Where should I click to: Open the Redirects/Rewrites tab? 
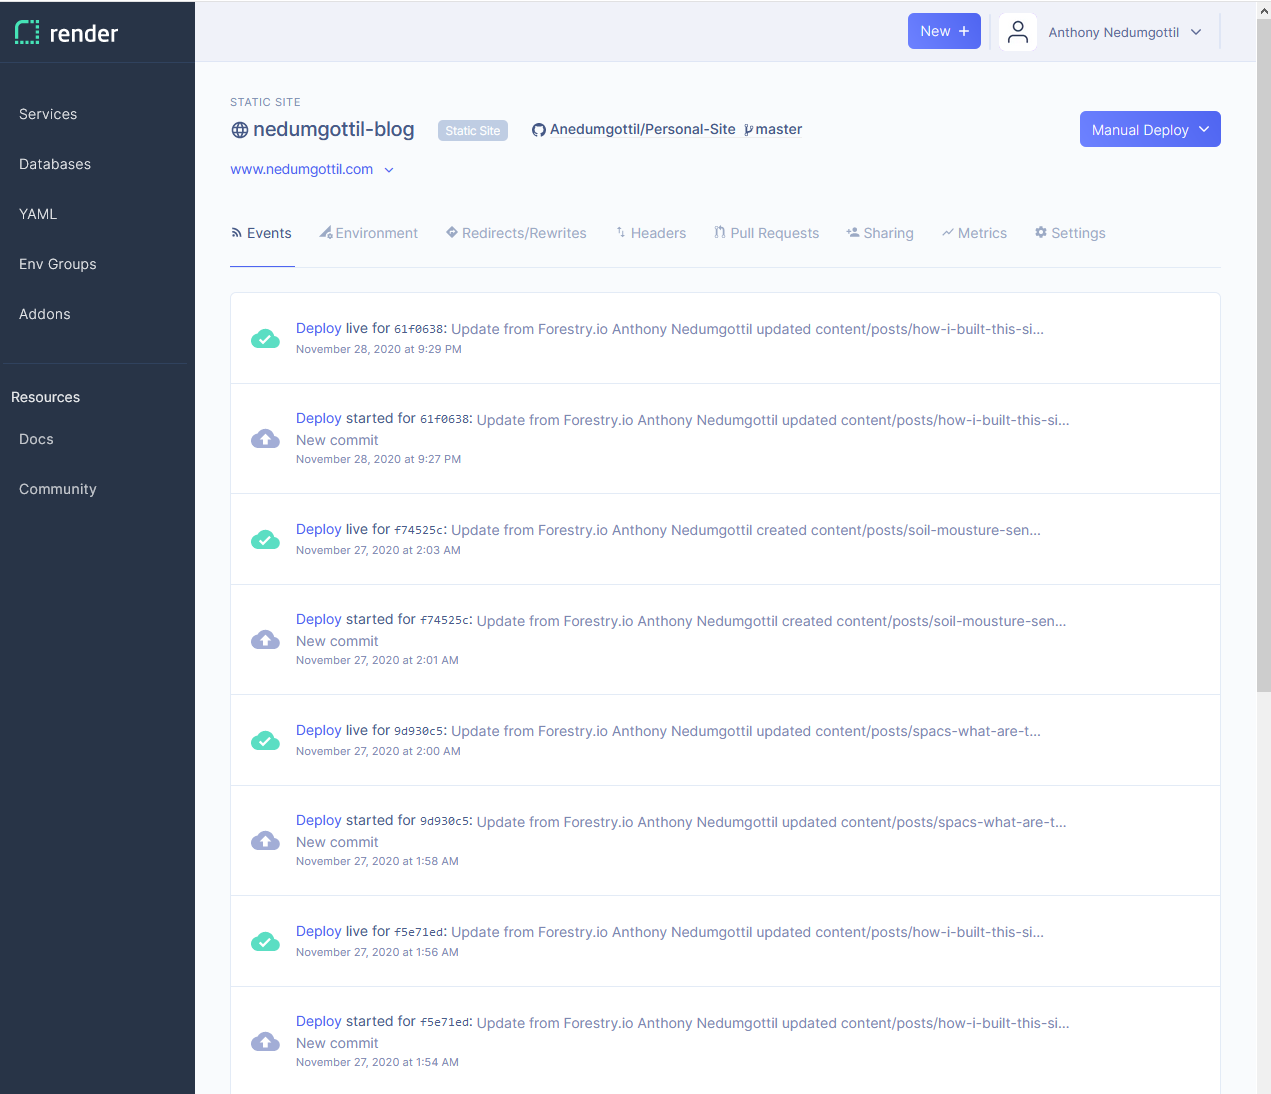[516, 233]
